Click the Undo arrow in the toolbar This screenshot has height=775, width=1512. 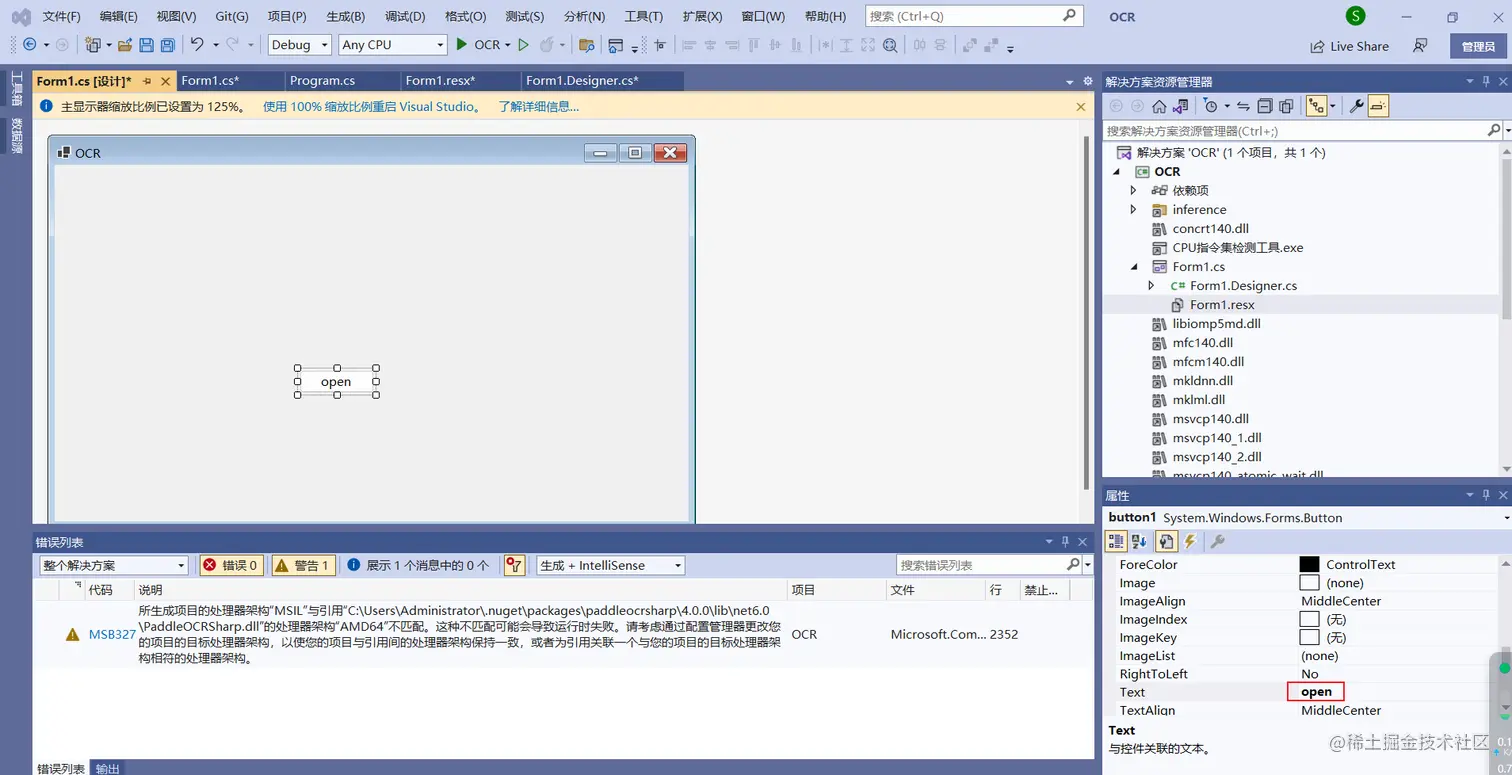pos(197,45)
